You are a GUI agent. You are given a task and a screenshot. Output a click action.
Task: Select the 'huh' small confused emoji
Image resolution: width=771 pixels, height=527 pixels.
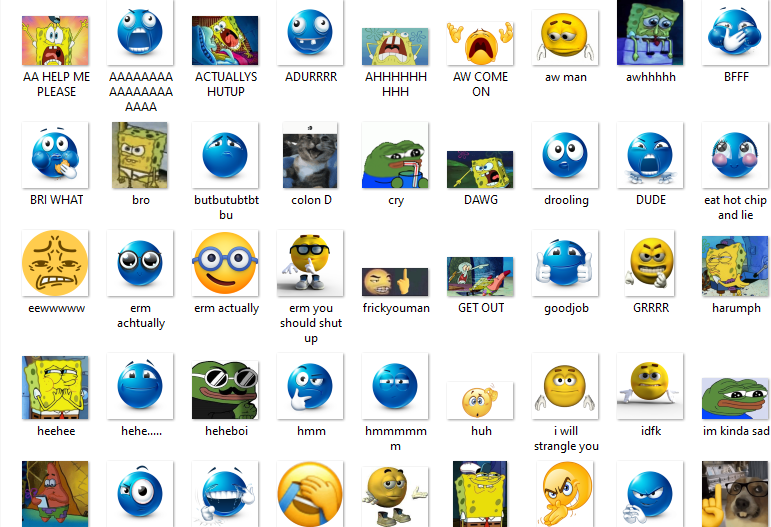coord(480,401)
